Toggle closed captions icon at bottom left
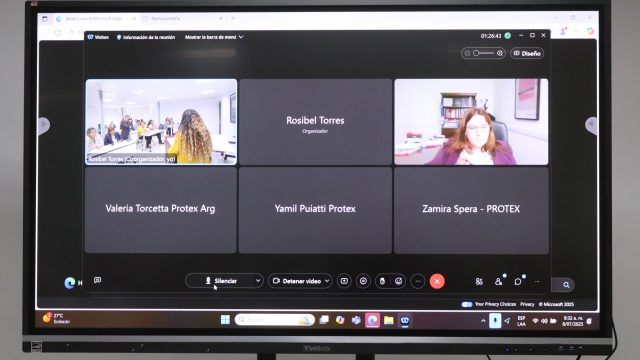This screenshot has width=640, height=360. [x=98, y=280]
